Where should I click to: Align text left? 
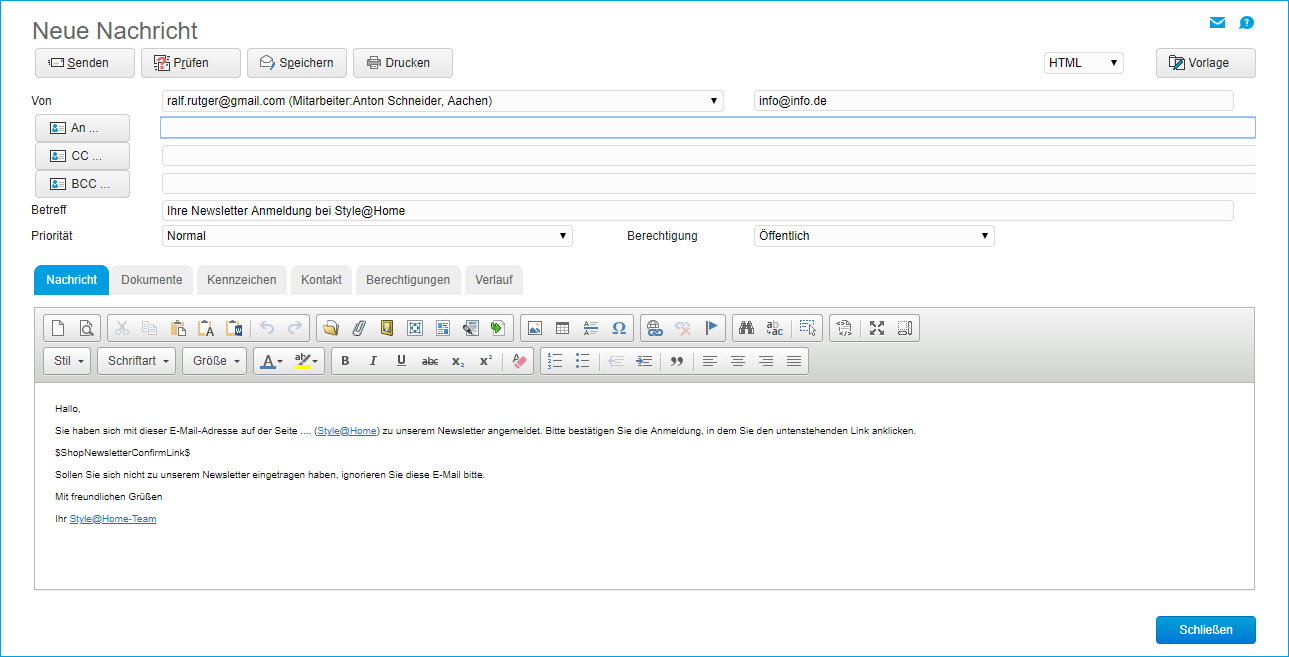710,361
